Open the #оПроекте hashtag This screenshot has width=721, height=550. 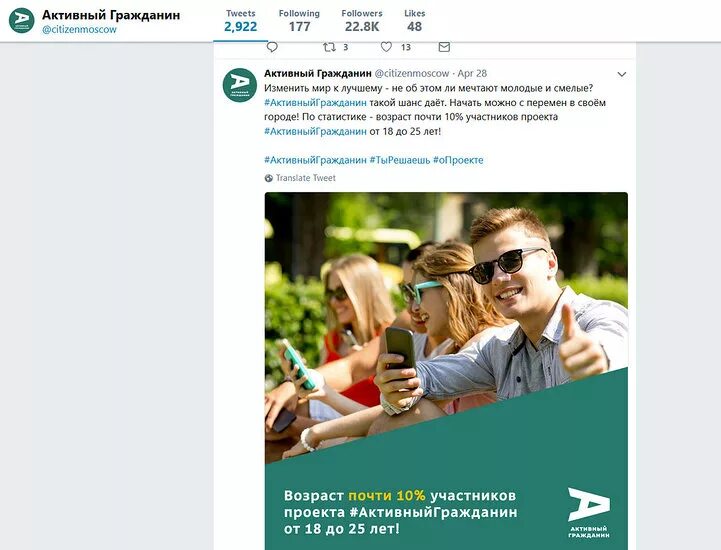pos(458,160)
